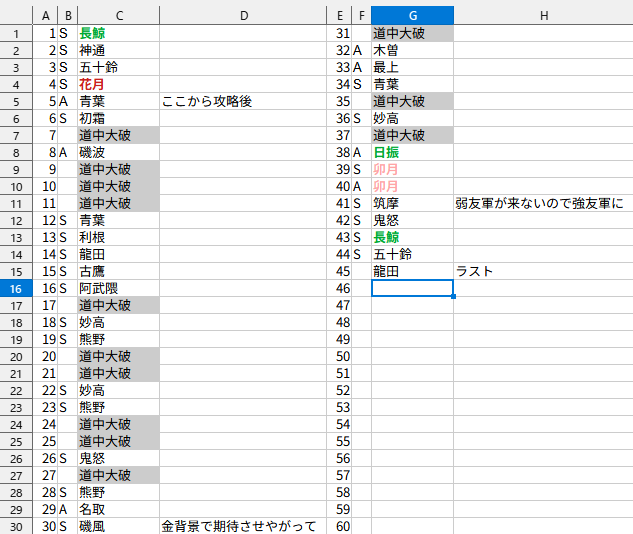Click green 長鯨 cell in row 1

click(118, 33)
